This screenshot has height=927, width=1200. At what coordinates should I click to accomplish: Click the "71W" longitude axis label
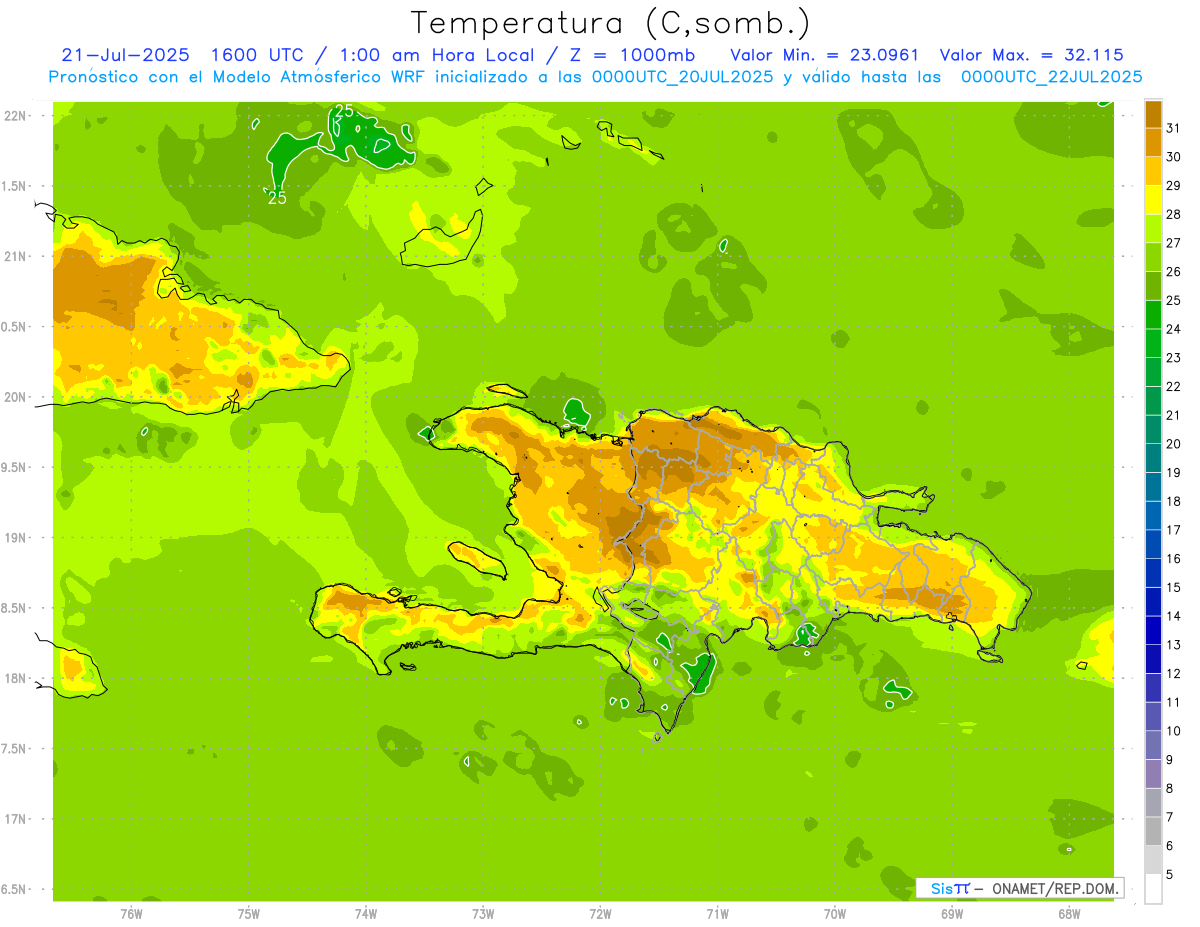click(x=717, y=913)
